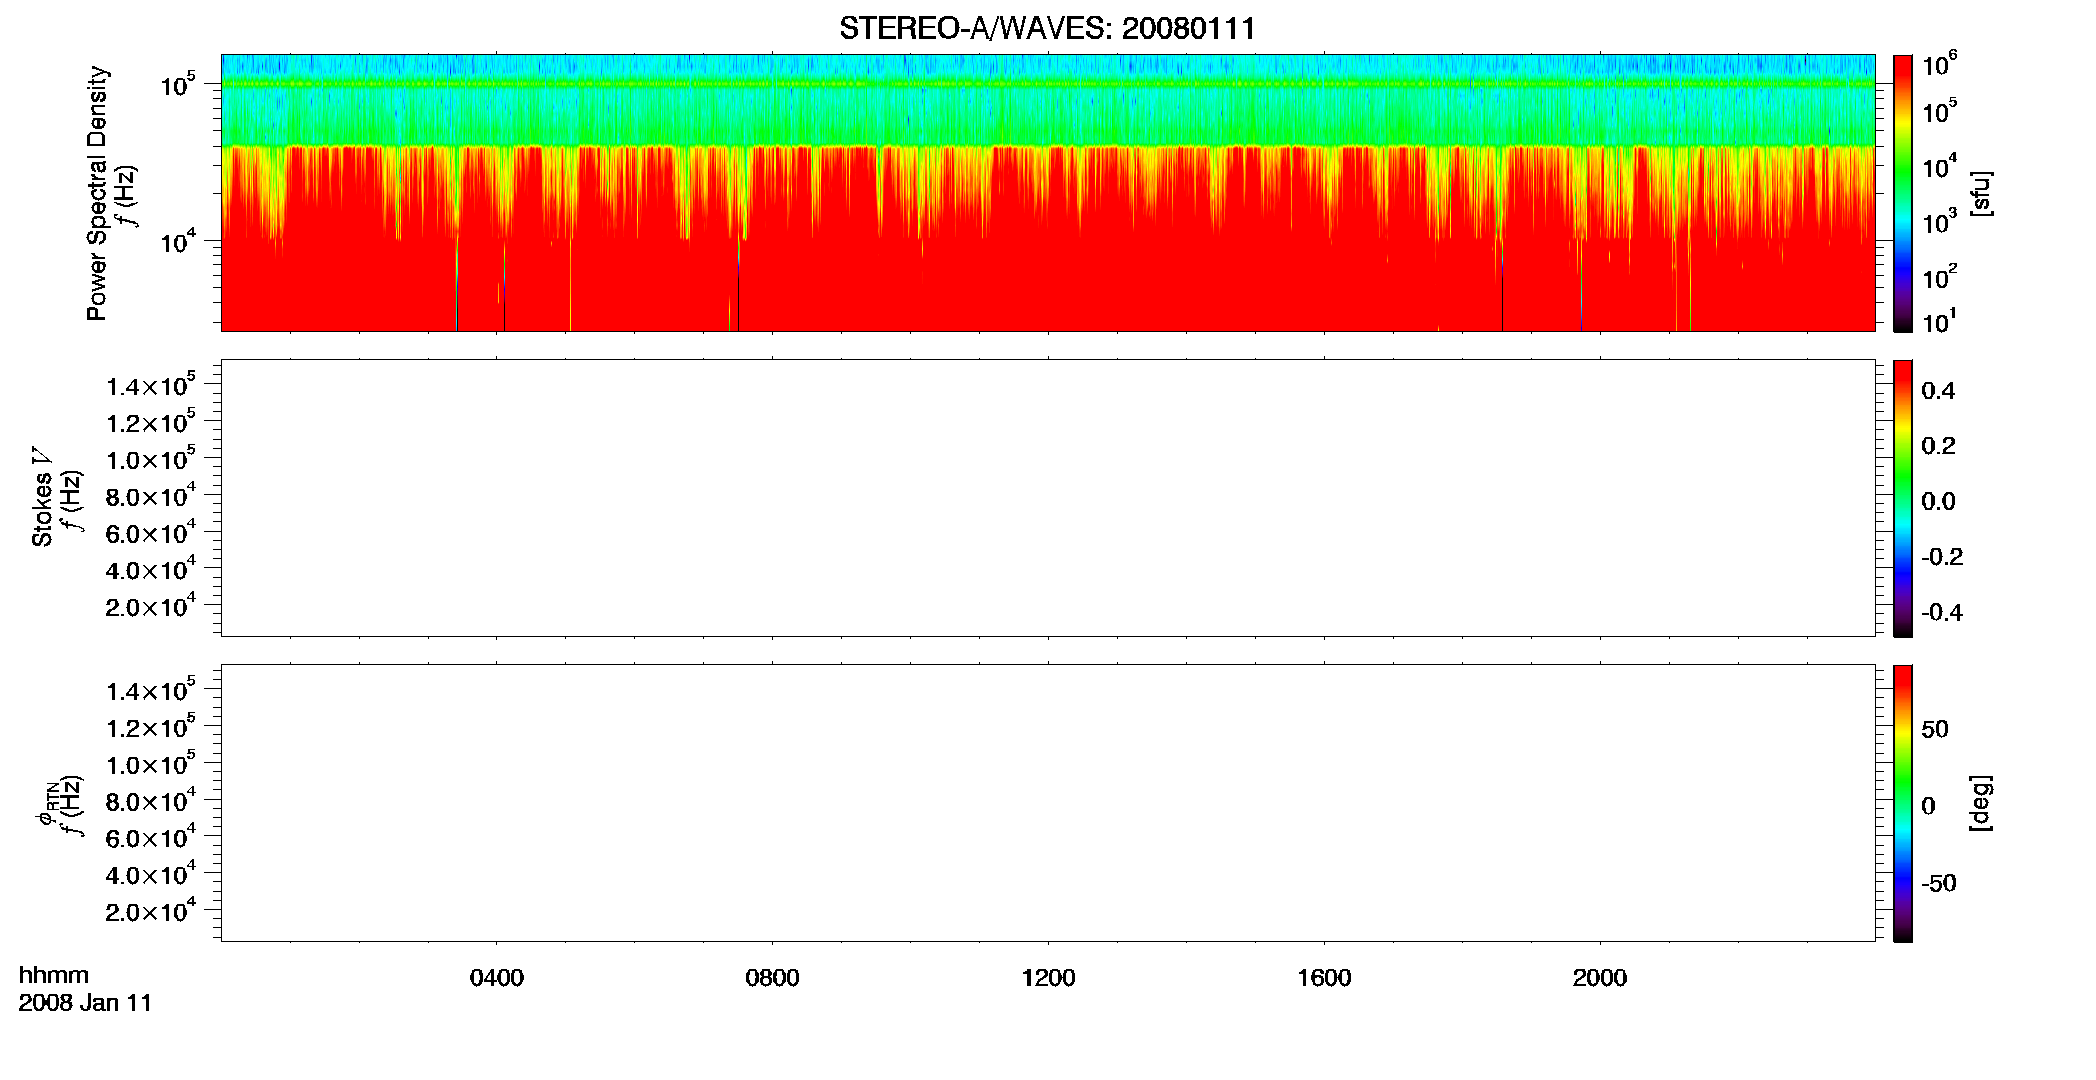Click the -0.4 value on Stokes colorbar
Image resolution: width=2096 pixels, height=1080 pixels.
click(1942, 613)
